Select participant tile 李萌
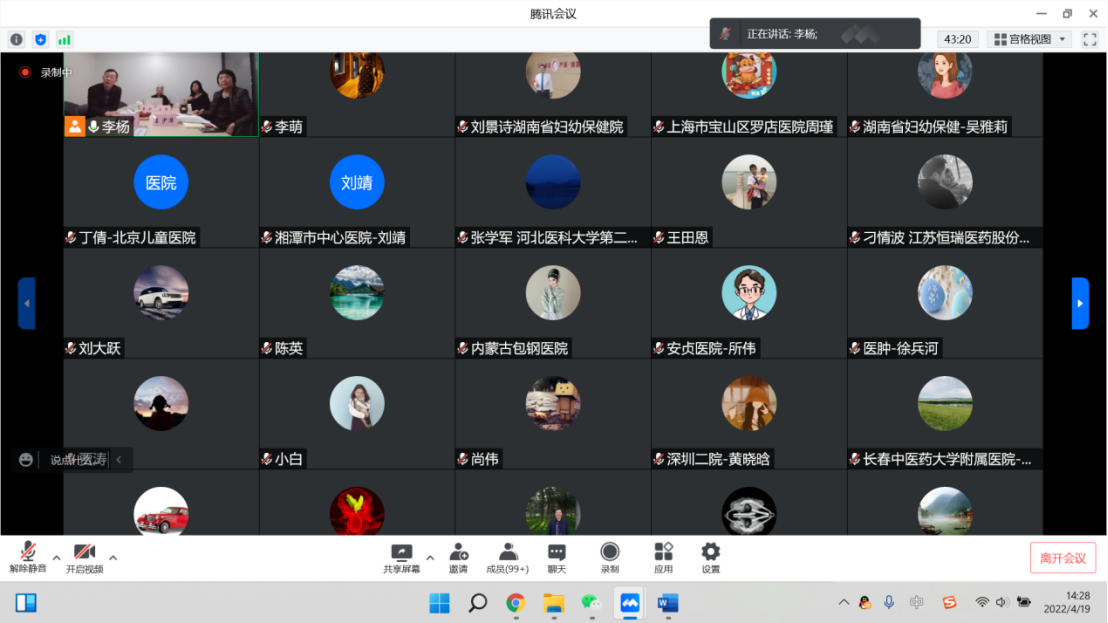This screenshot has width=1108, height=623. 357,94
